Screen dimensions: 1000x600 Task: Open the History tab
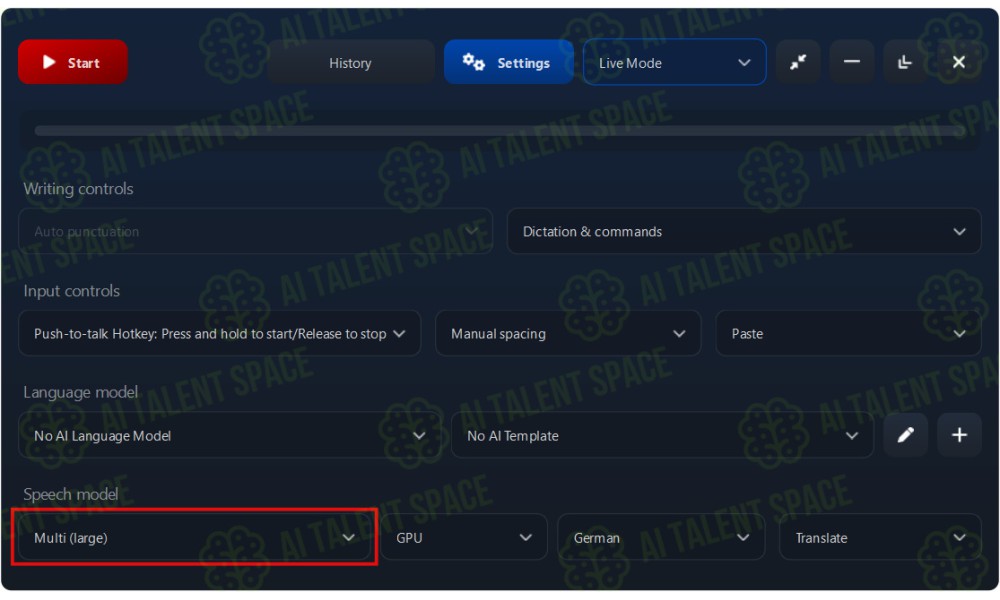[350, 62]
